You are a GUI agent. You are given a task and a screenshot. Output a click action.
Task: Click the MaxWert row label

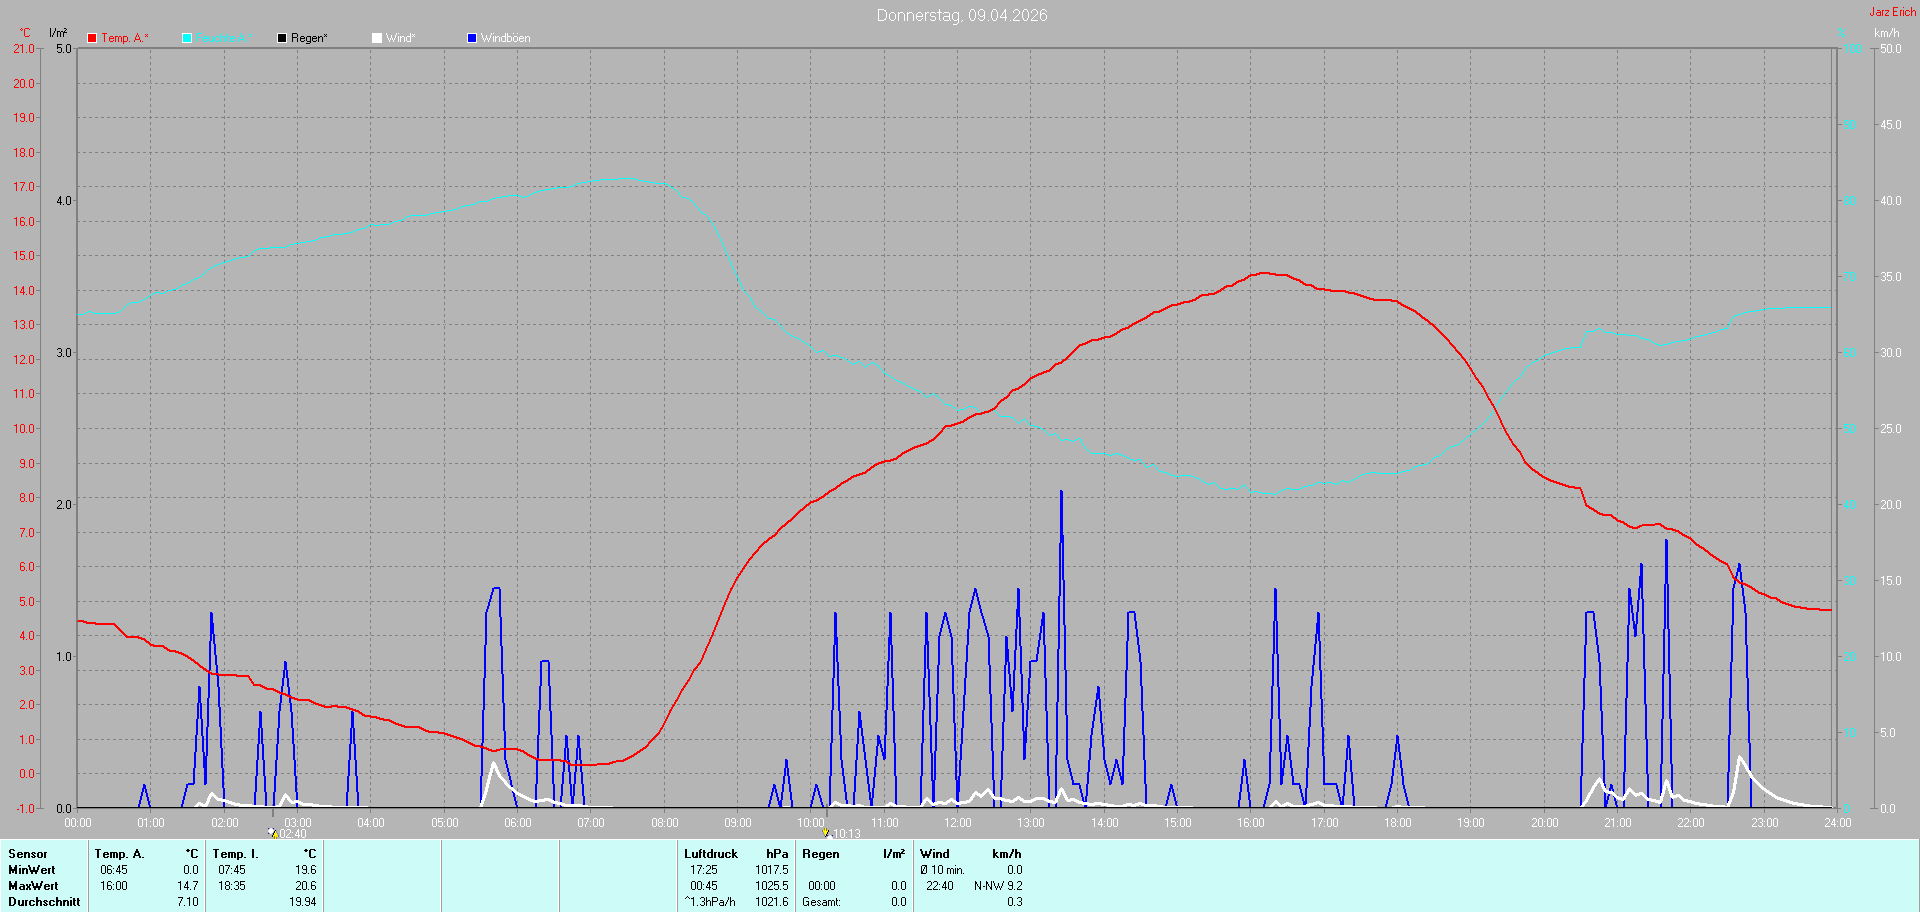point(33,886)
